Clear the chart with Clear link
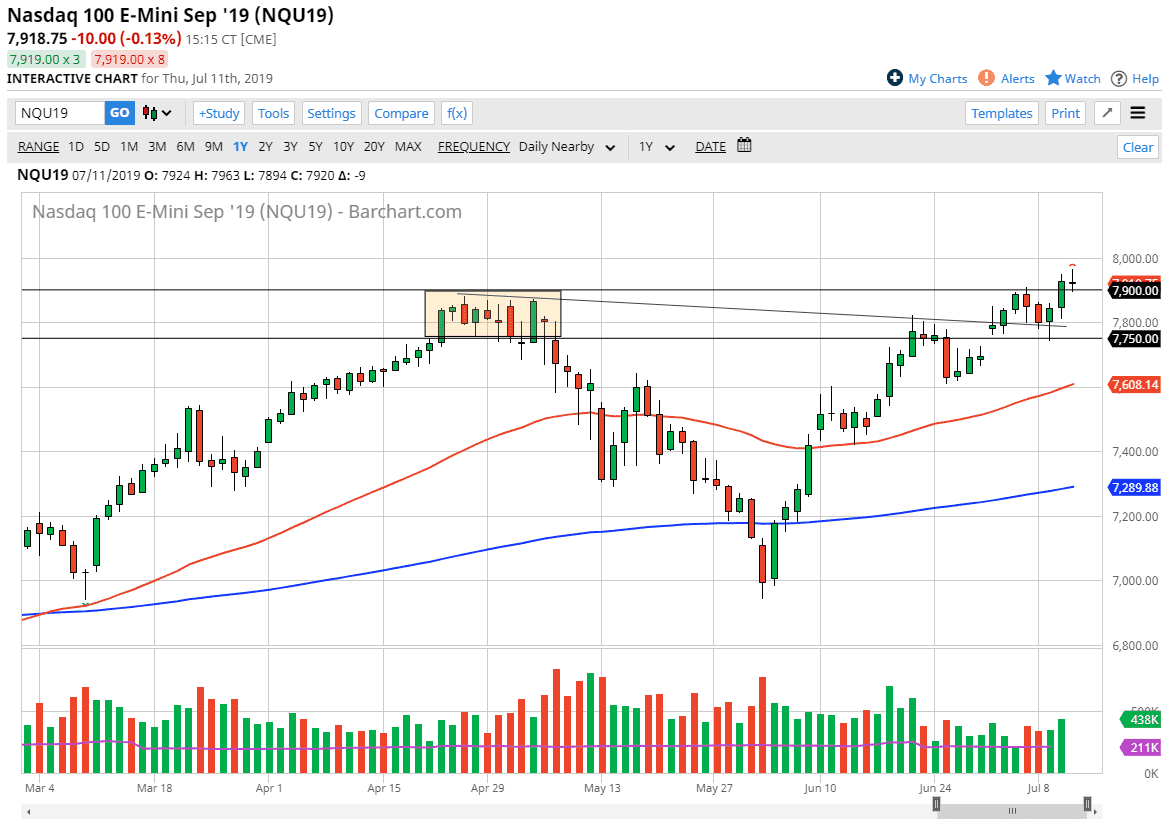The width and height of the screenshot is (1173, 819). 1138,146
